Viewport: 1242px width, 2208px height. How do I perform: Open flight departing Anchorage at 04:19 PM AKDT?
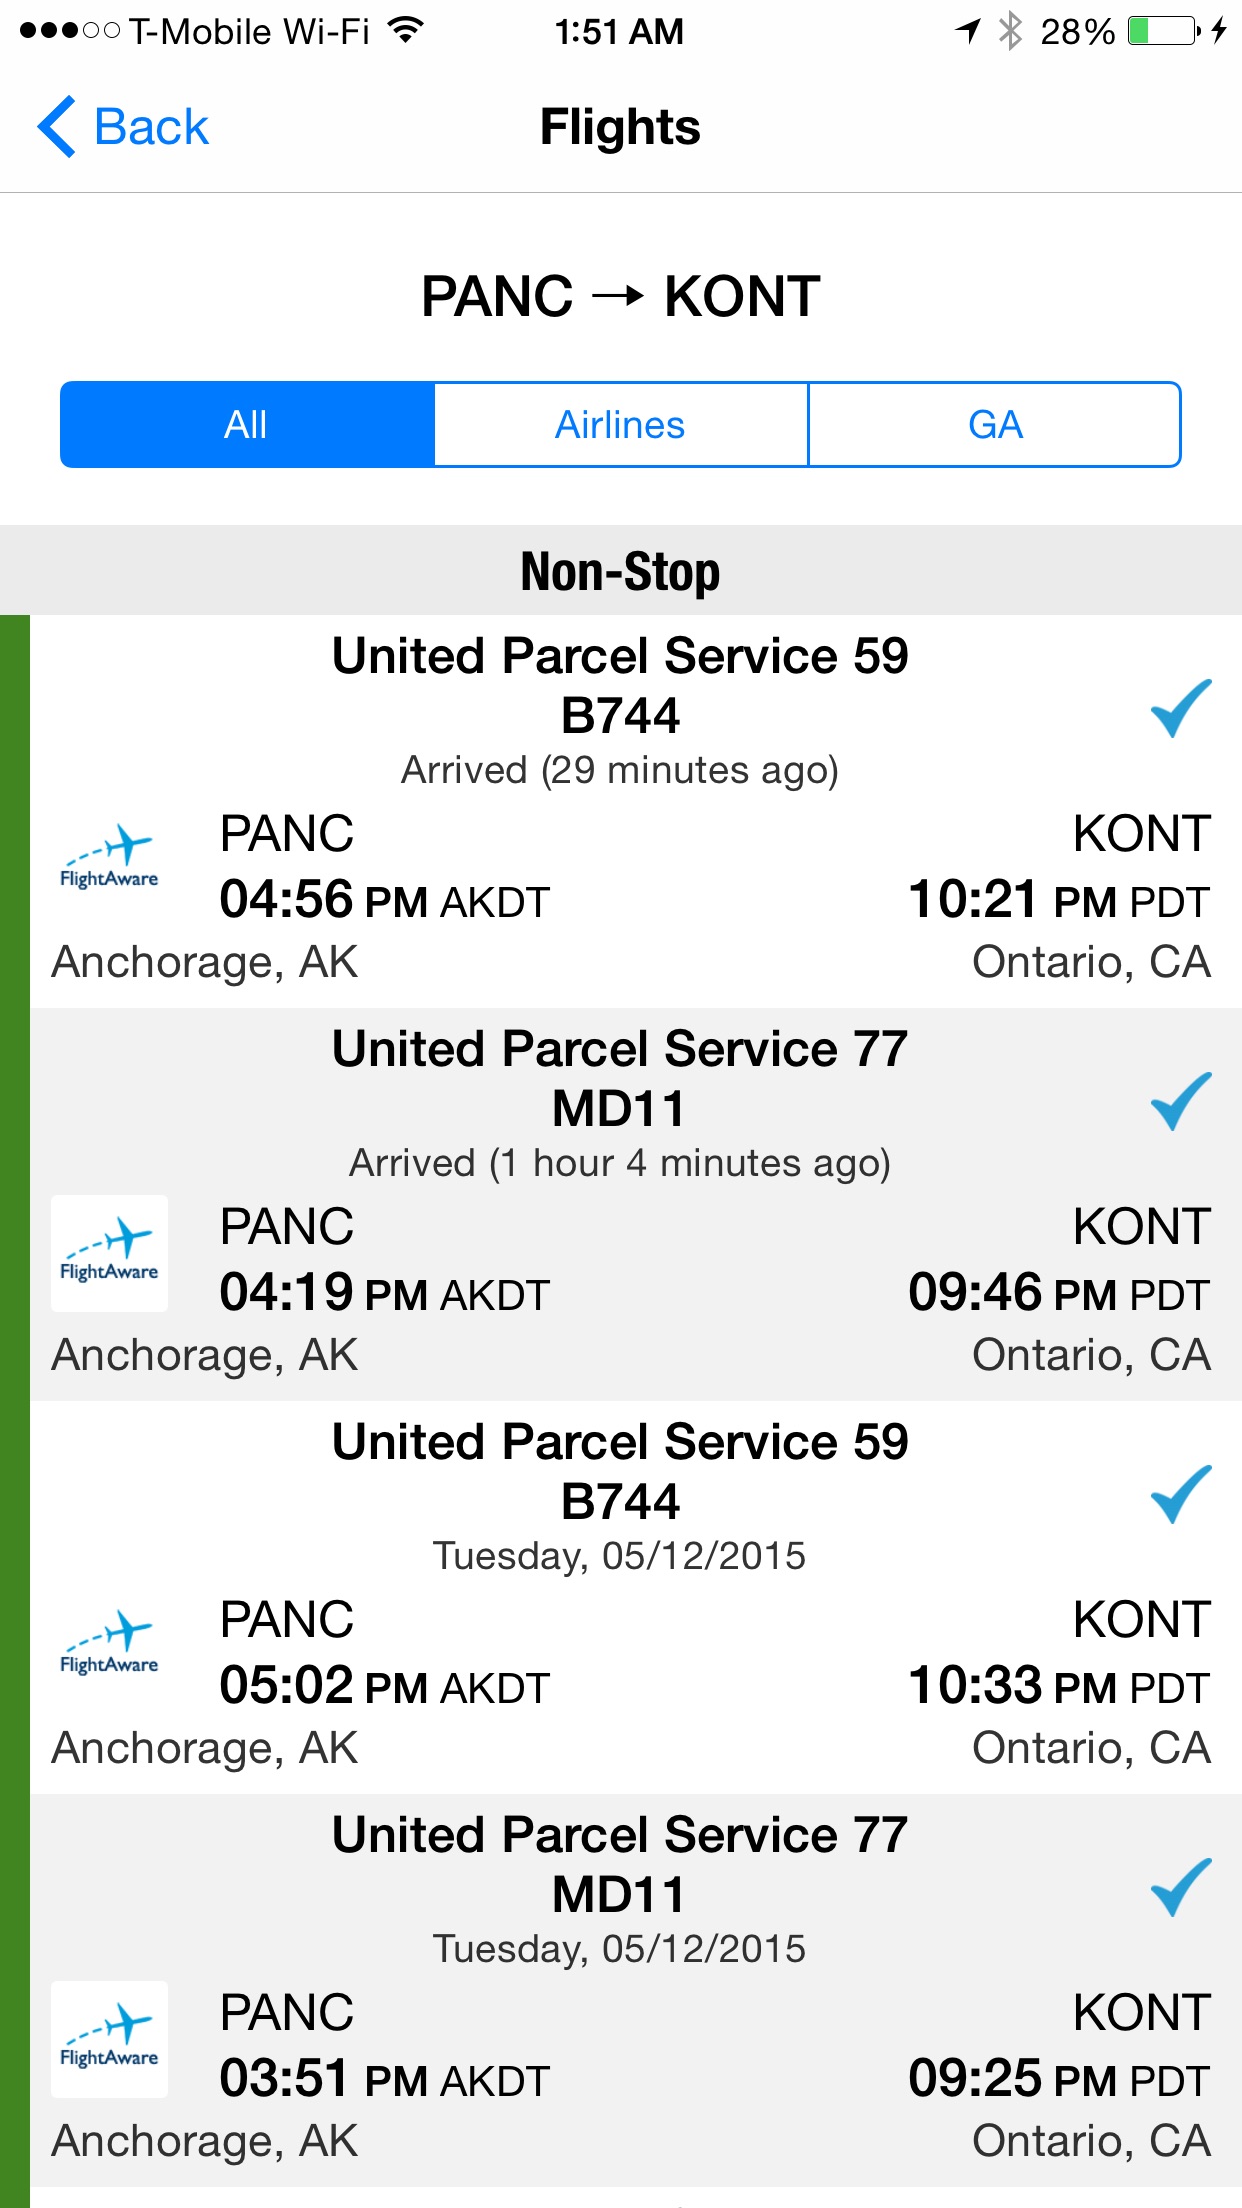coord(636,1204)
